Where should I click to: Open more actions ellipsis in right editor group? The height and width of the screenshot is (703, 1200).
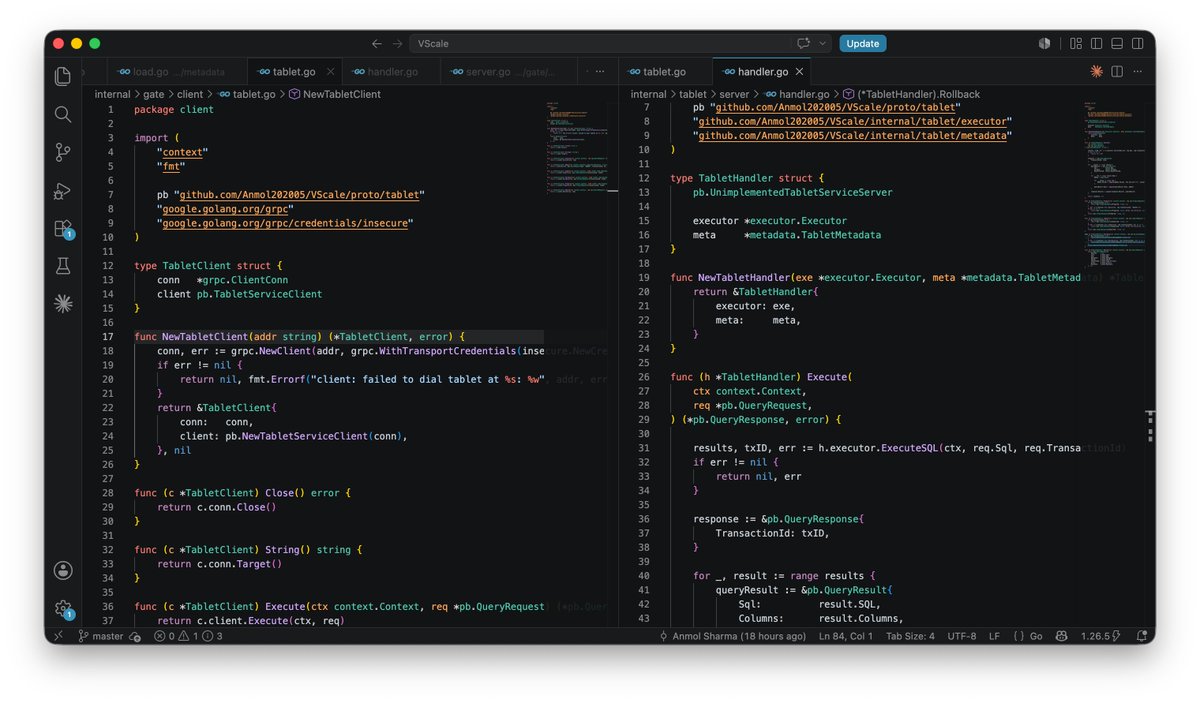tap(1138, 72)
